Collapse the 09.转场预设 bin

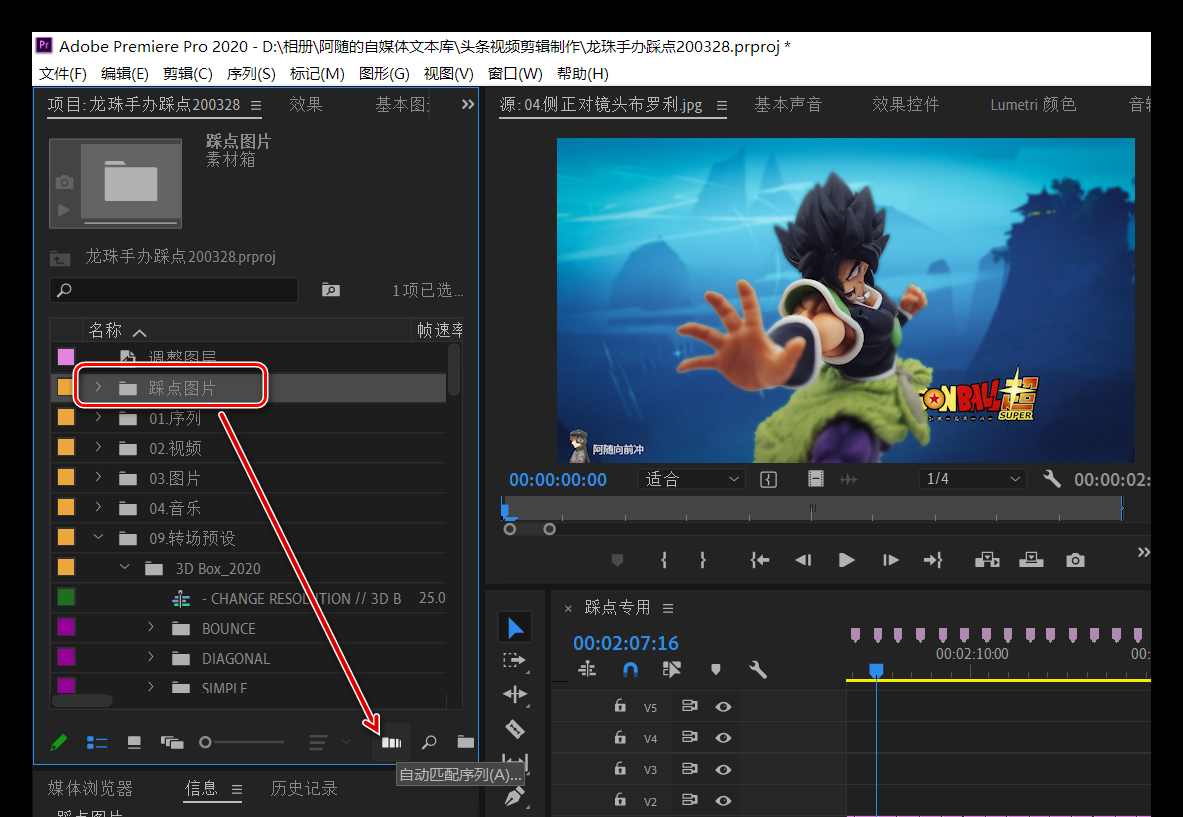pos(98,537)
